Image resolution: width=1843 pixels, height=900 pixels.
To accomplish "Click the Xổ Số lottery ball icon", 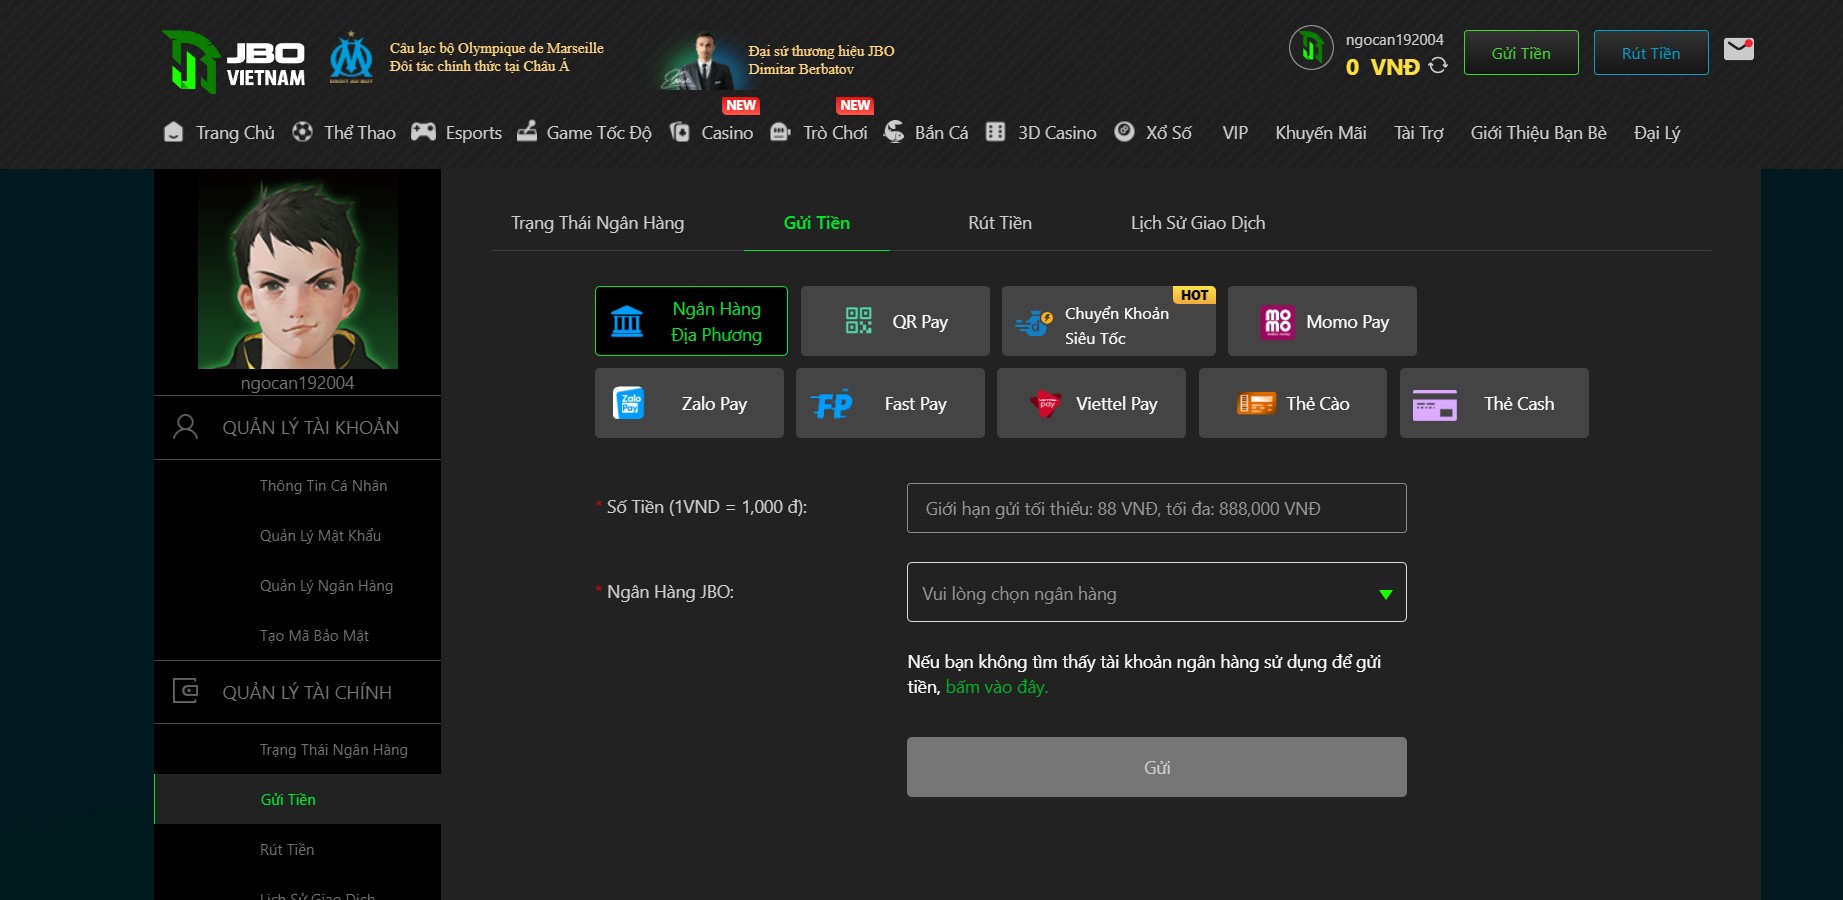I will click(1124, 131).
